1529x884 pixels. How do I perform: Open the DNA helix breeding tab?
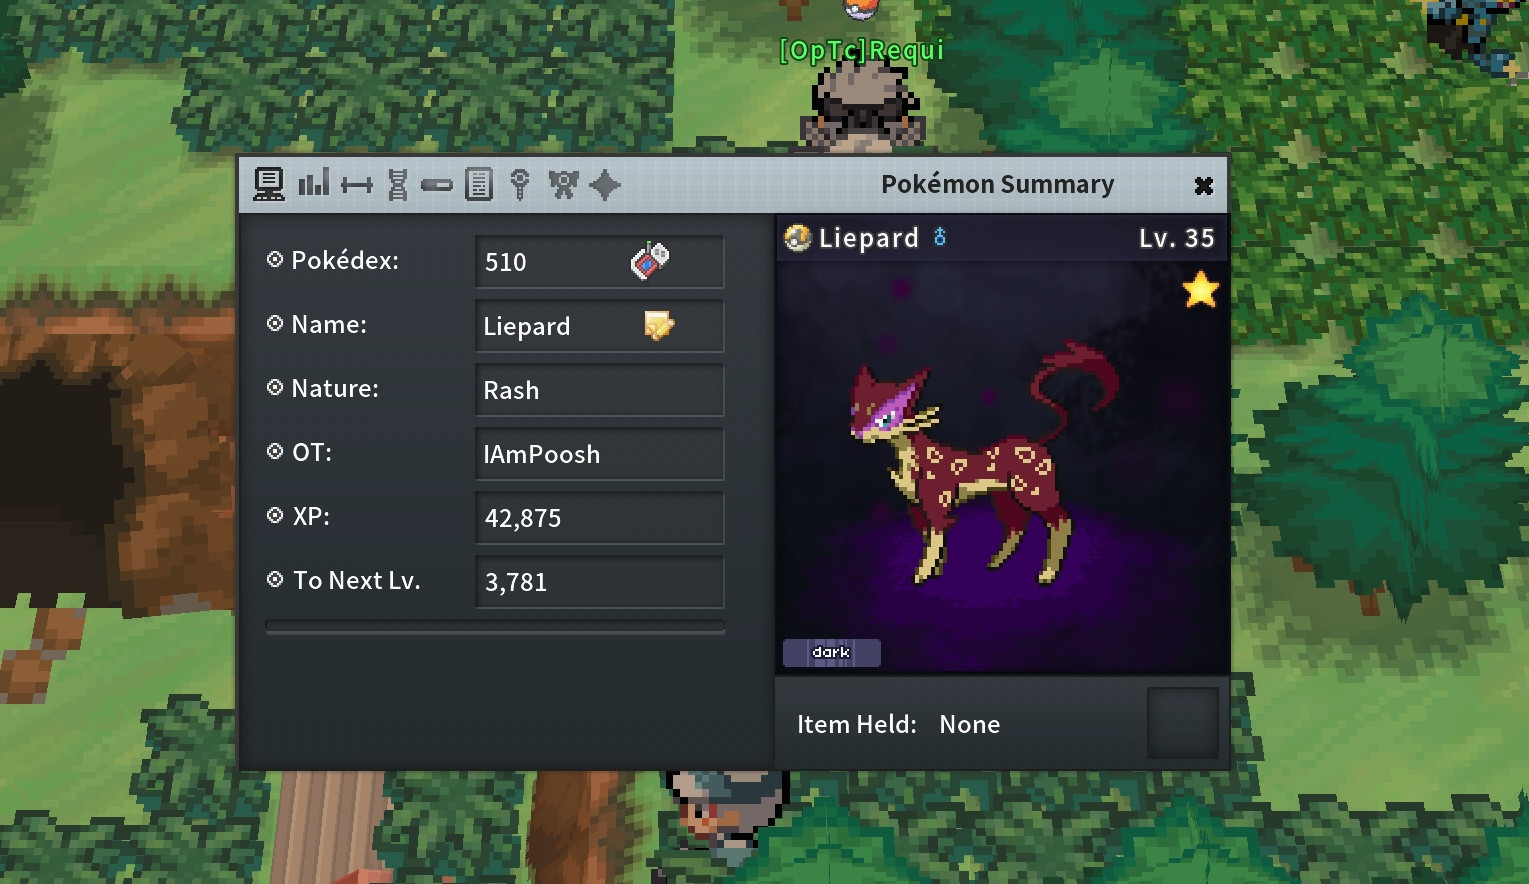[x=398, y=184]
